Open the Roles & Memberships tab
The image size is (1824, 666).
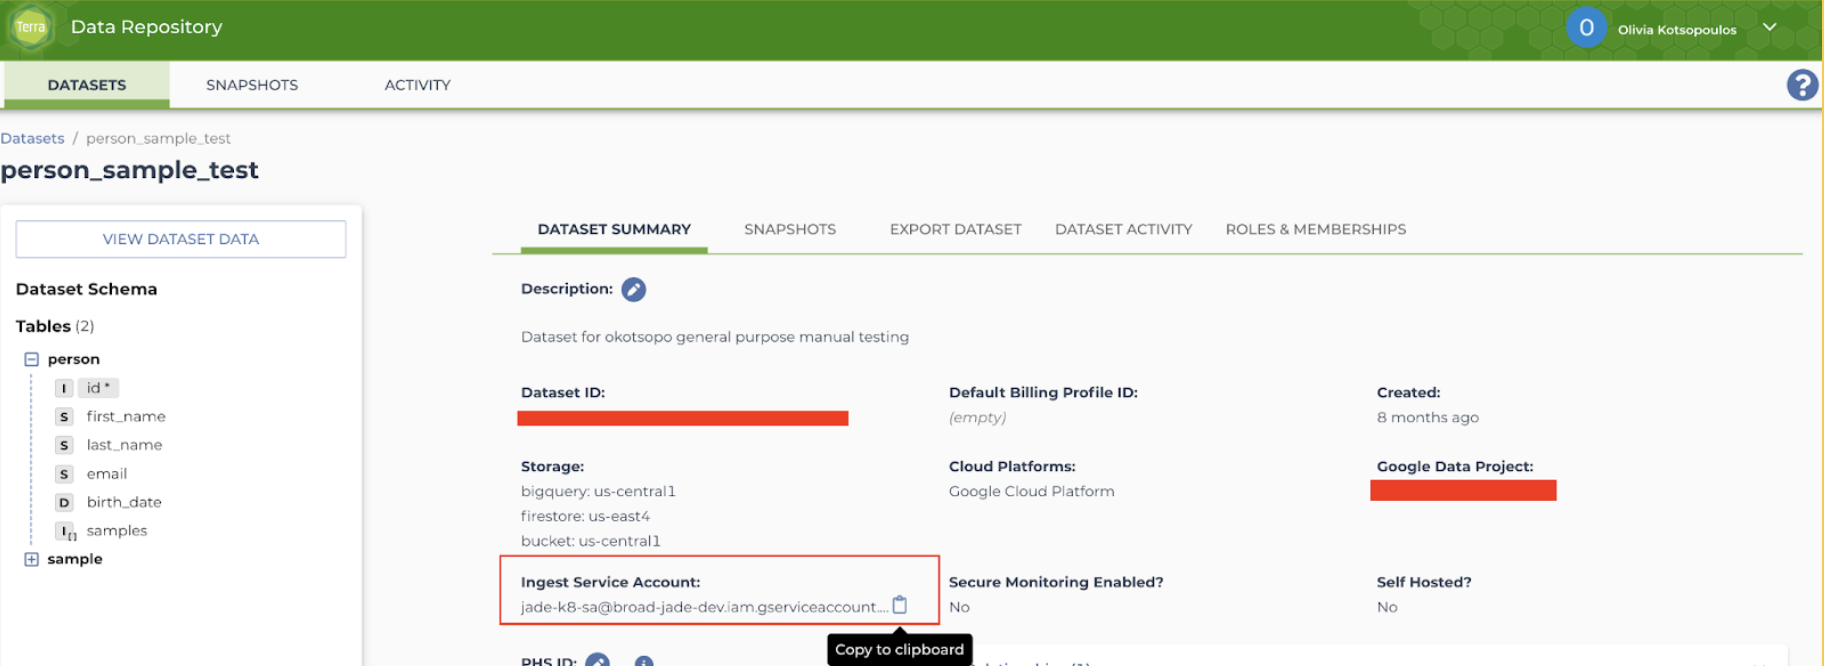coord(1316,229)
